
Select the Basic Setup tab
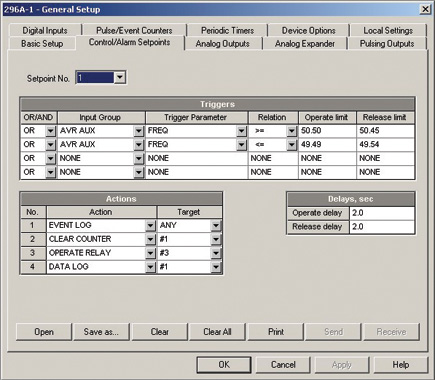coord(42,44)
